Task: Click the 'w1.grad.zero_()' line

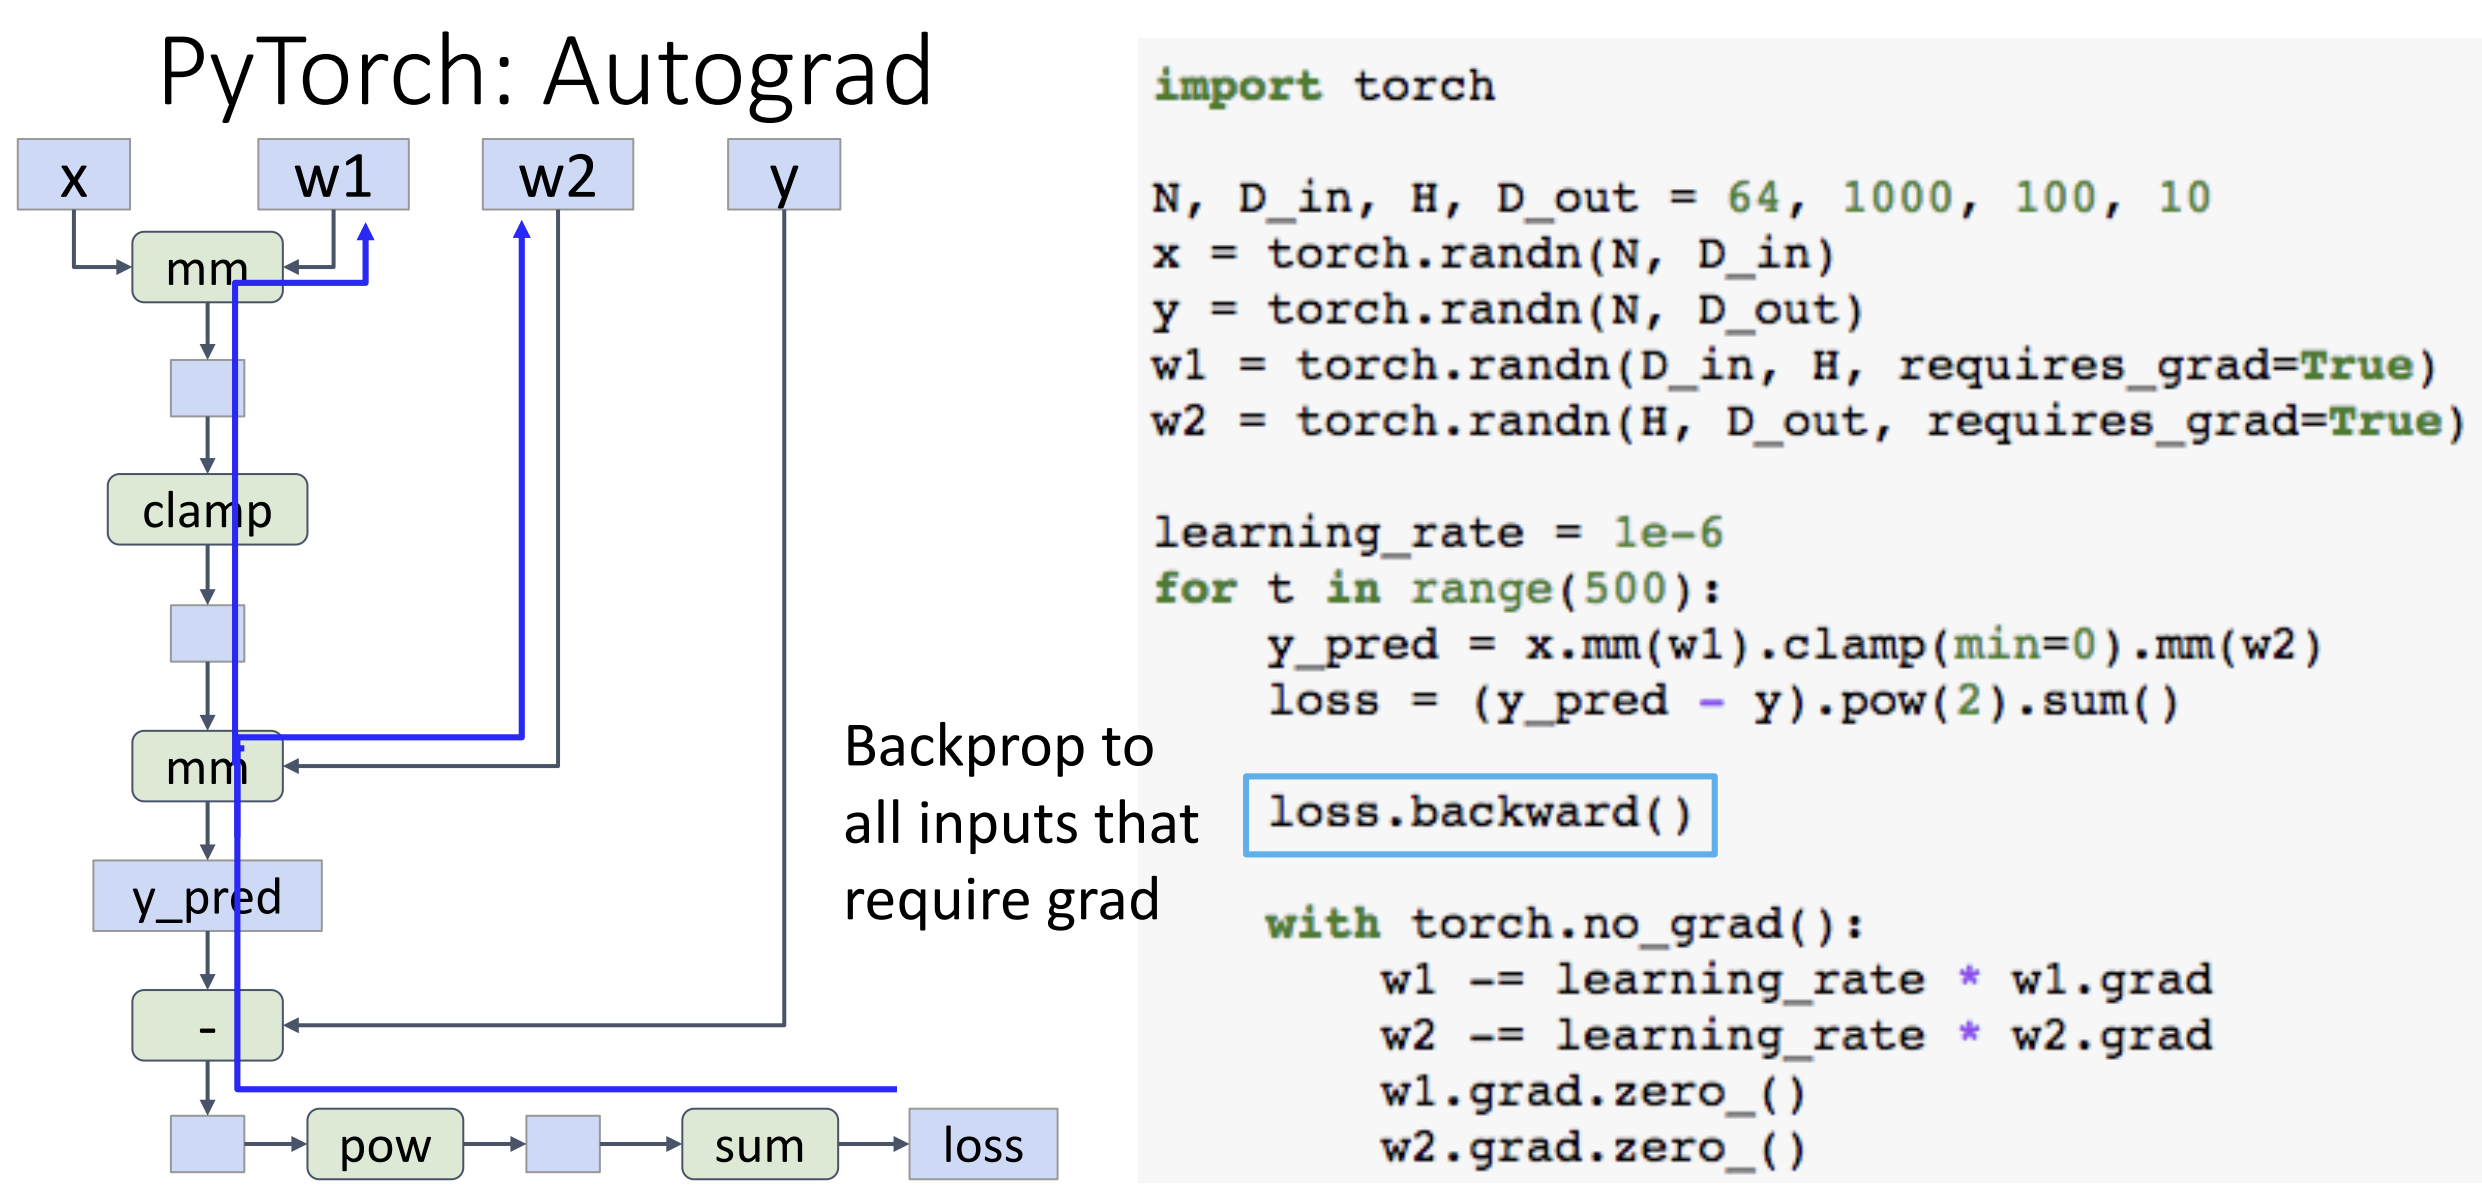Action: [1594, 1092]
